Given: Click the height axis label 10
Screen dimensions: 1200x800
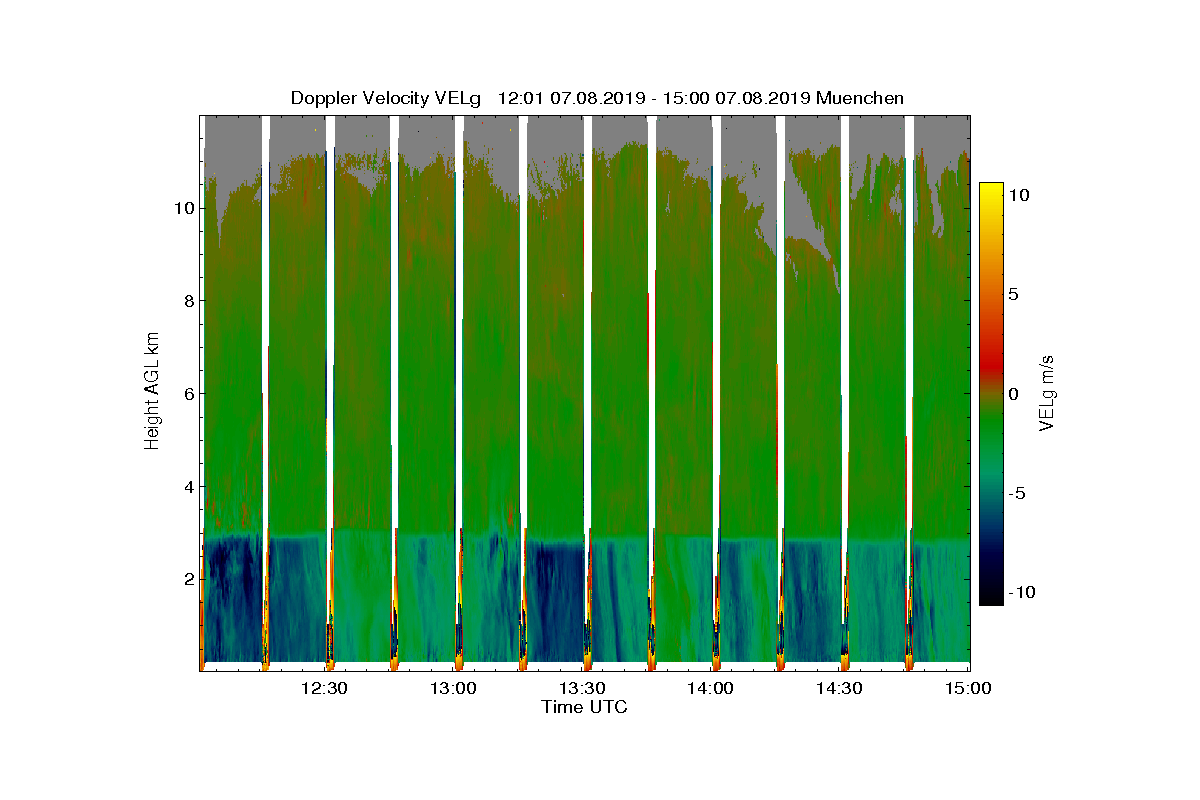Looking at the screenshot, I should coord(183,208).
